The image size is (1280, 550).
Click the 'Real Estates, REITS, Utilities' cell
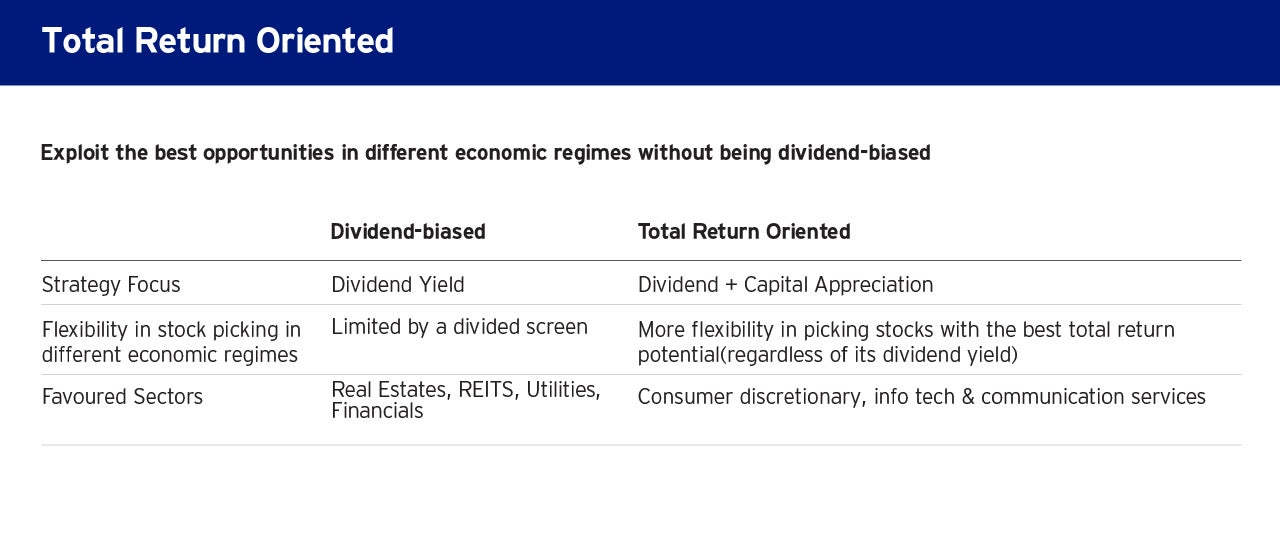(466, 400)
